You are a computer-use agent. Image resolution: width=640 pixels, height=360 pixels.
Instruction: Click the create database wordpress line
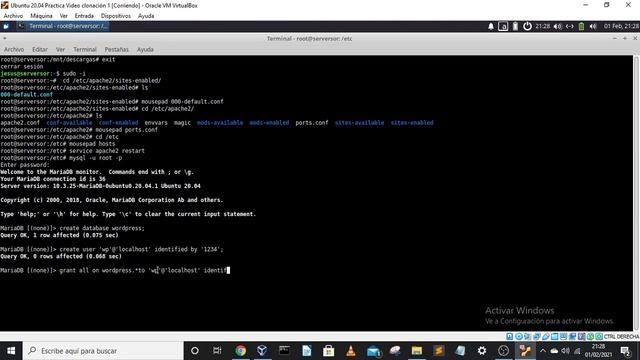click(x=72, y=228)
